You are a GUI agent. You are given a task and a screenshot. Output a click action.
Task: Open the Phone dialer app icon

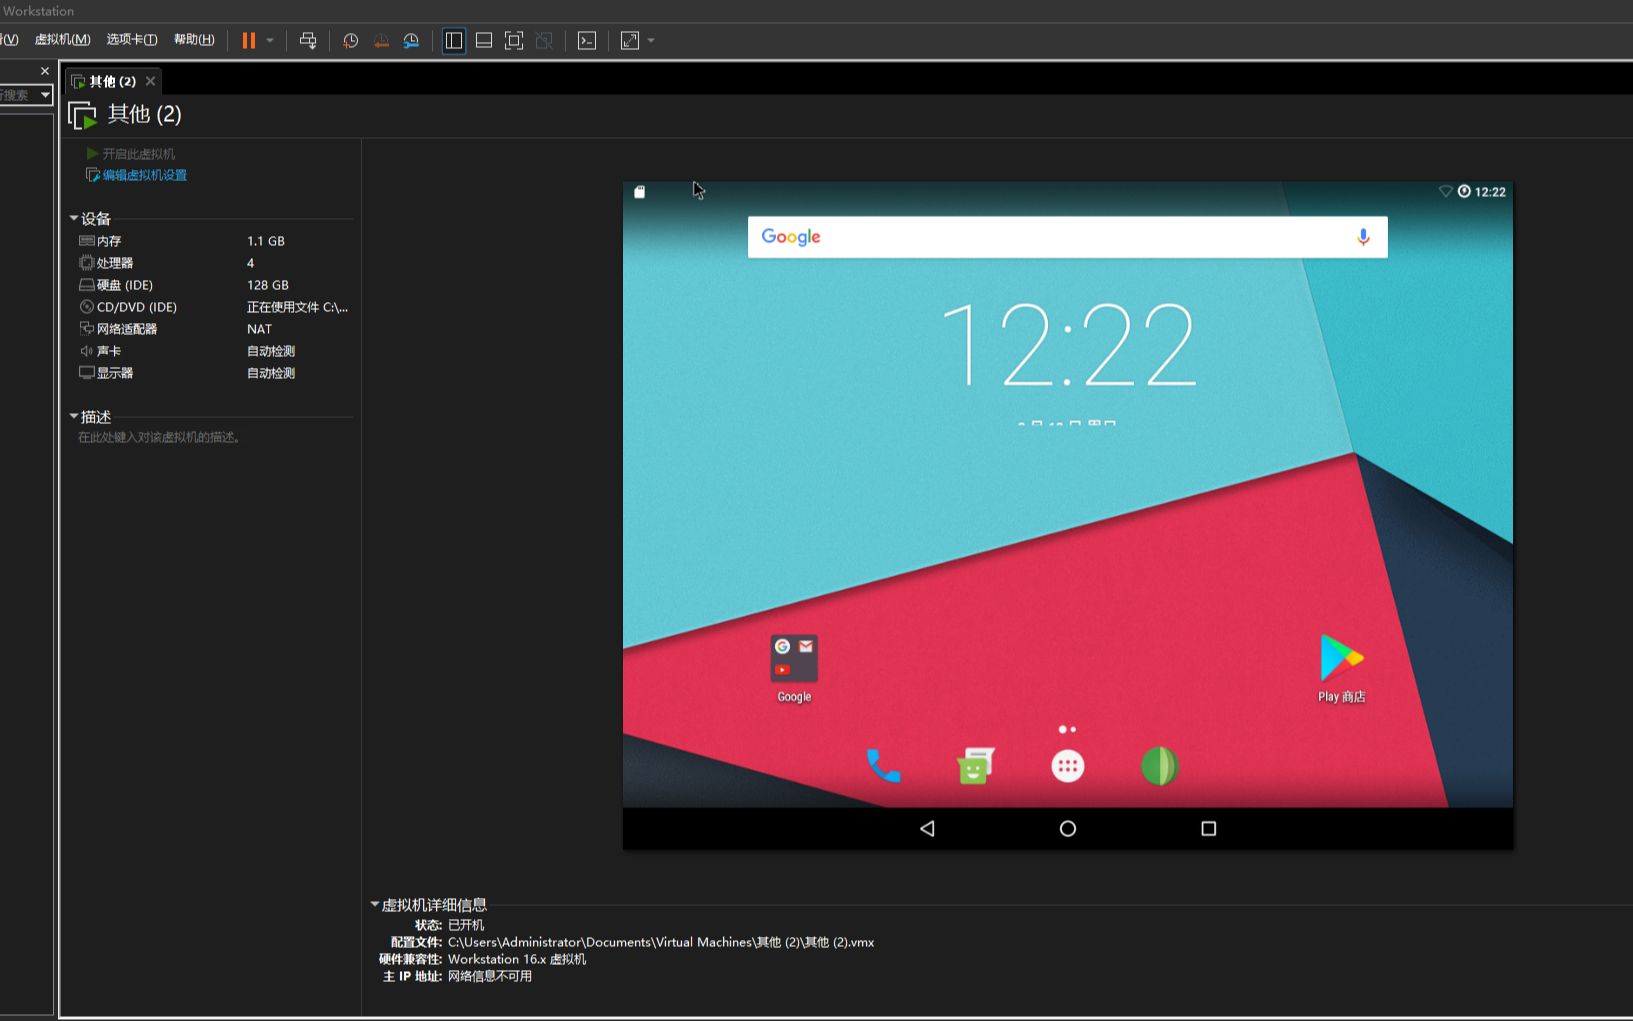[883, 766]
